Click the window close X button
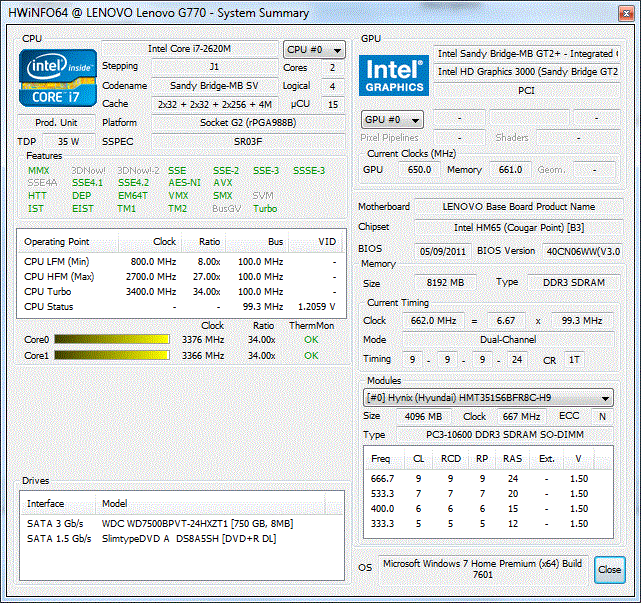 pos(626,14)
